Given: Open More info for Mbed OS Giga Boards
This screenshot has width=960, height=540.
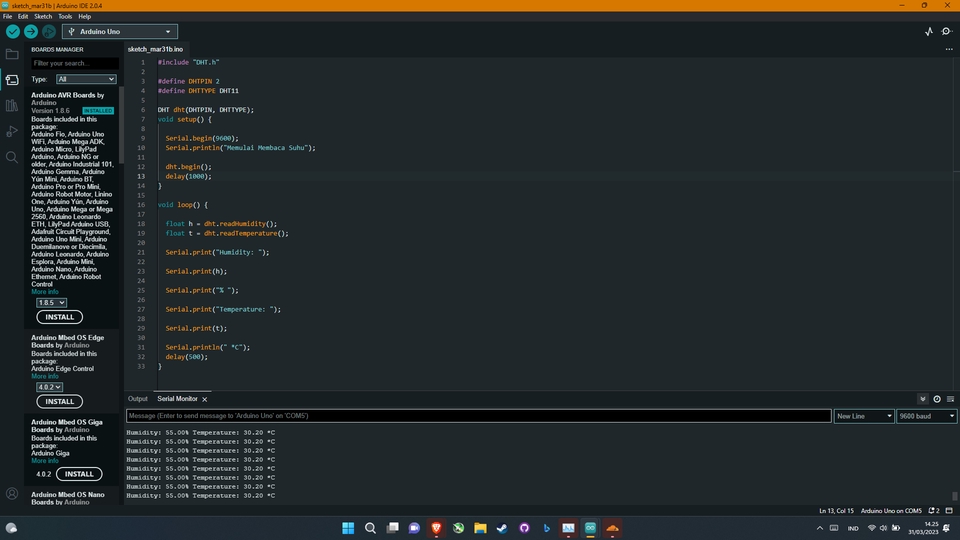Looking at the screenshot, I should (45, 461).
